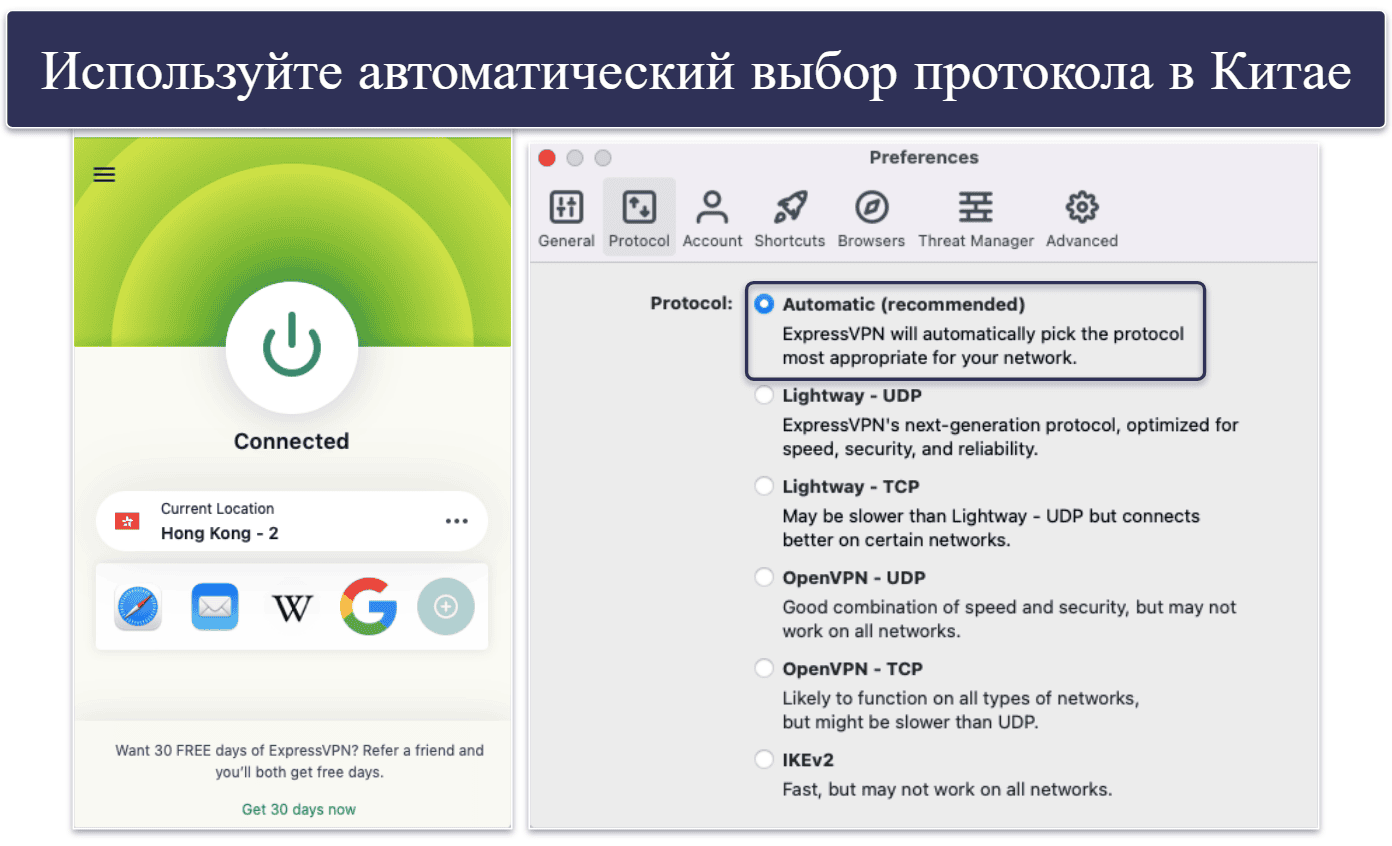1392x846 pixels.
Task: Click the refer a friend promo text
Action: click(x=299, y=761)
